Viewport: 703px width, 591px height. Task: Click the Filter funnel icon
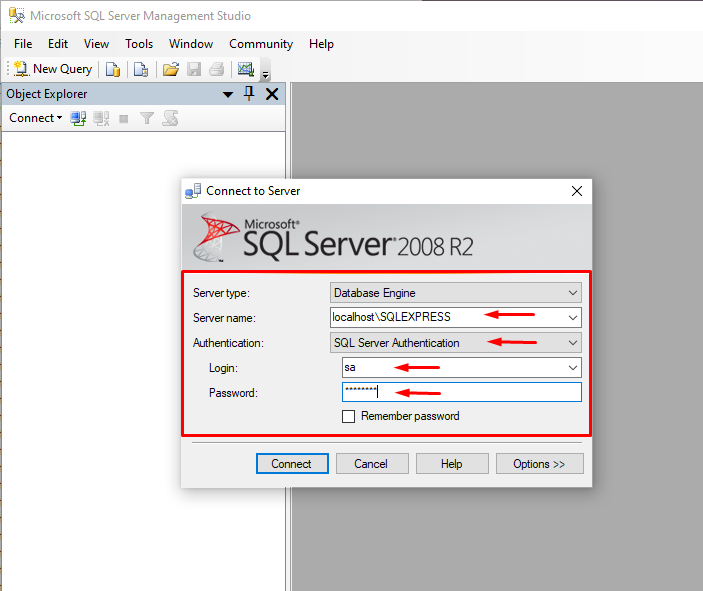point(147,118)
